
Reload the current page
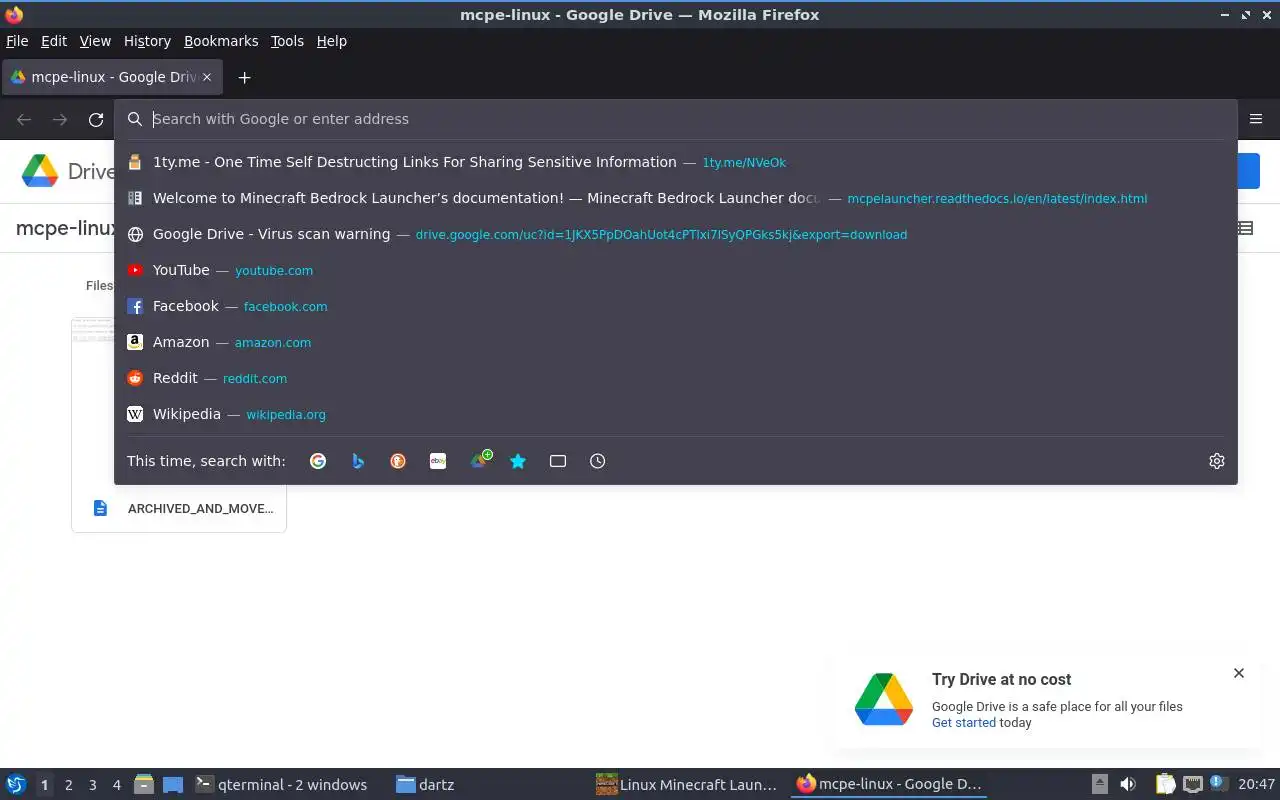click(96, 119)
